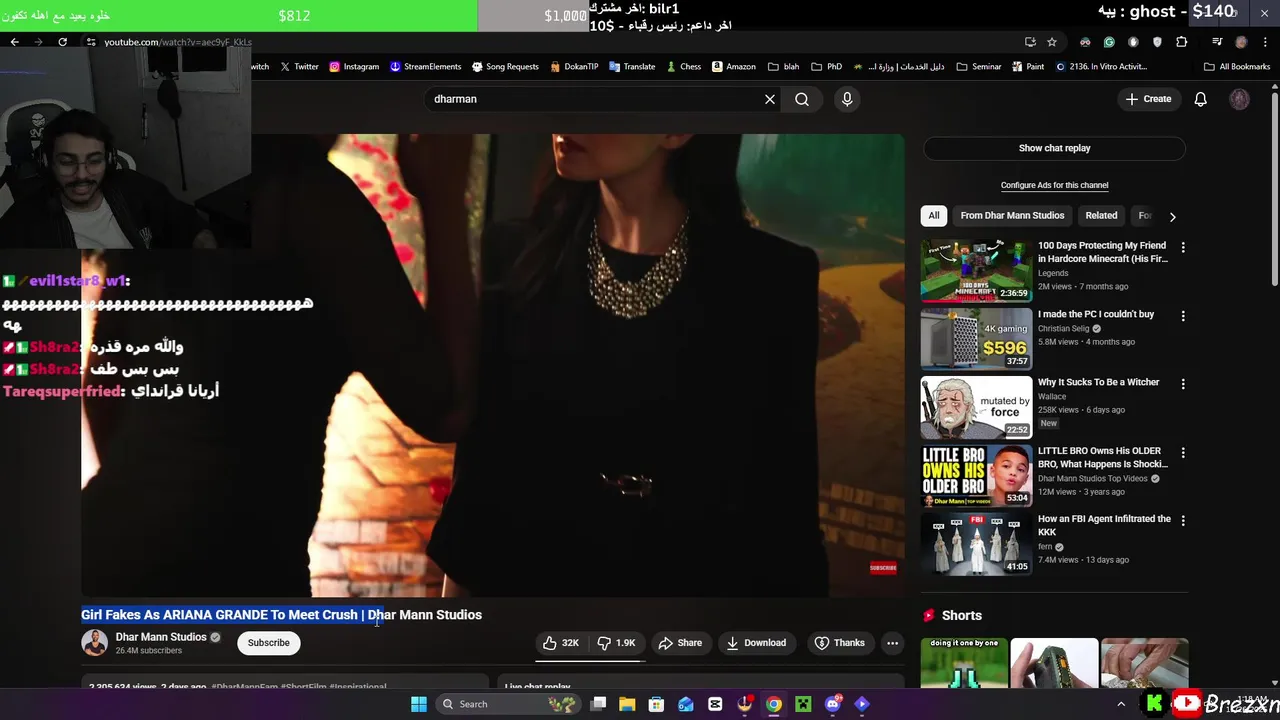Open Instagram bookmark

click(x=354, y=67)
